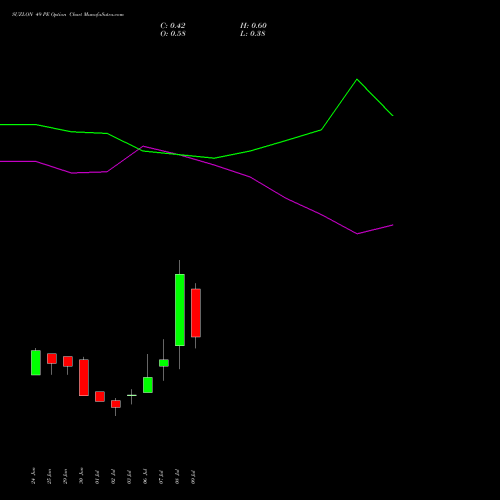Click the high value H: 0.60
Image resolution: width=500 pixels, height=500 pixels.
(253, 26)
